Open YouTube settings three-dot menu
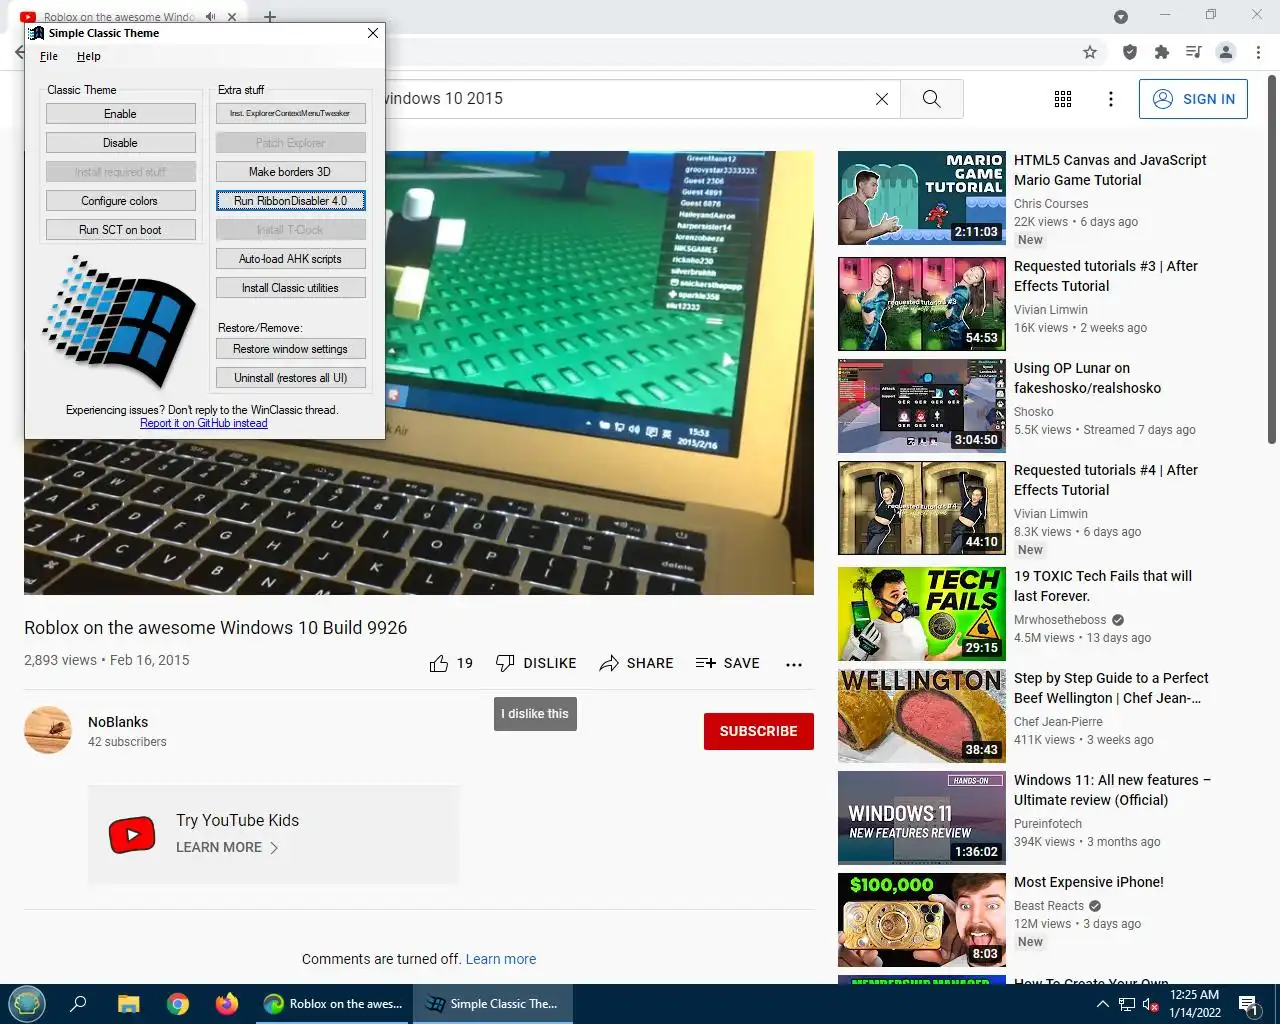Image resolution: width=1280 pixels, height=1024 pixels. tap(1111, 99)
